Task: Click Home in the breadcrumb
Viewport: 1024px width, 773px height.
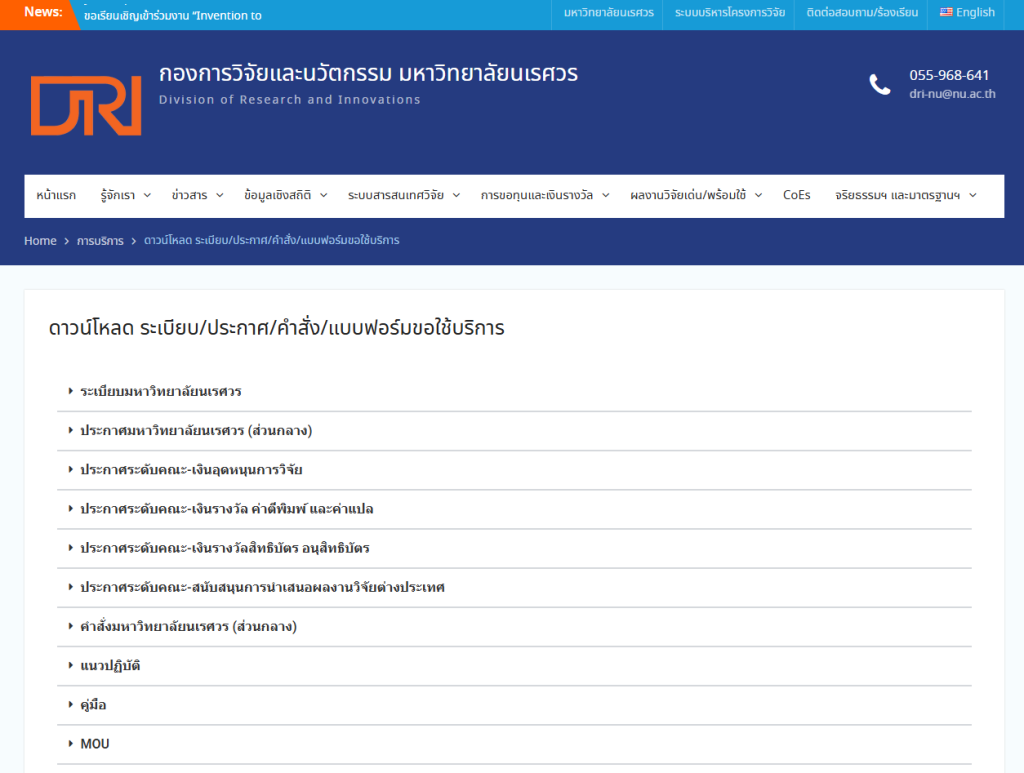Action: coord(40,241)
